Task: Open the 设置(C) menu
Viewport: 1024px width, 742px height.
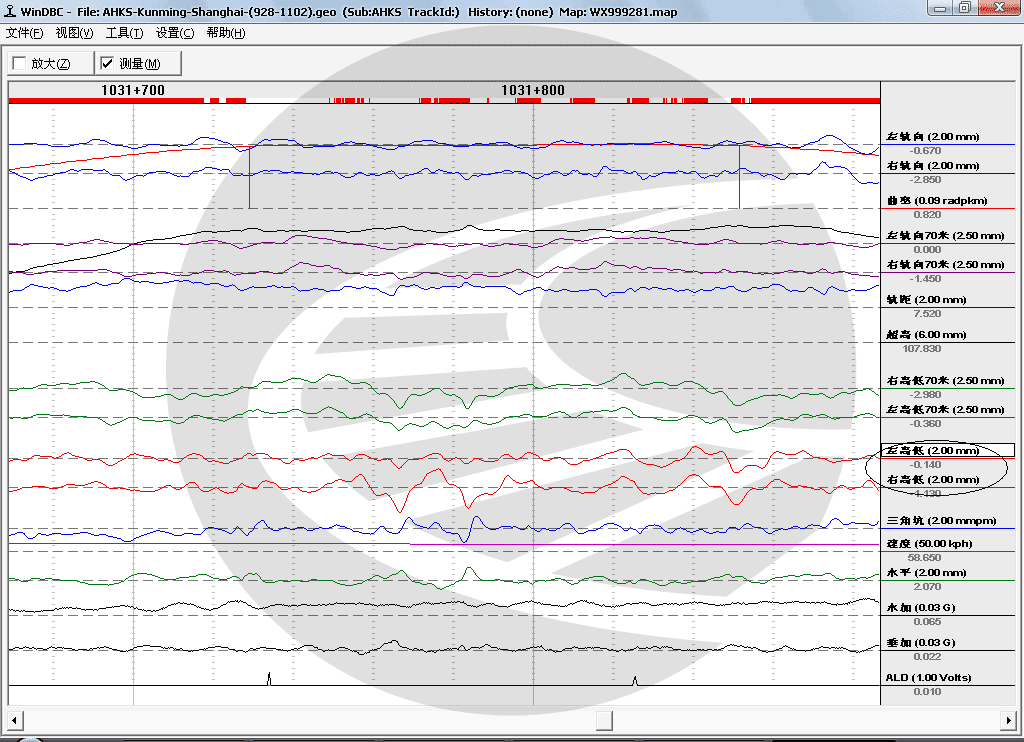Action: coord(175,33)
